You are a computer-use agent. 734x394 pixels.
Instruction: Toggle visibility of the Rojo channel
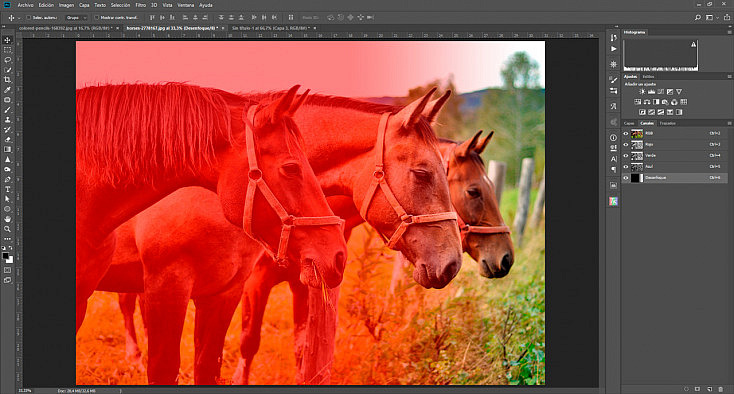tap(626, 145)
